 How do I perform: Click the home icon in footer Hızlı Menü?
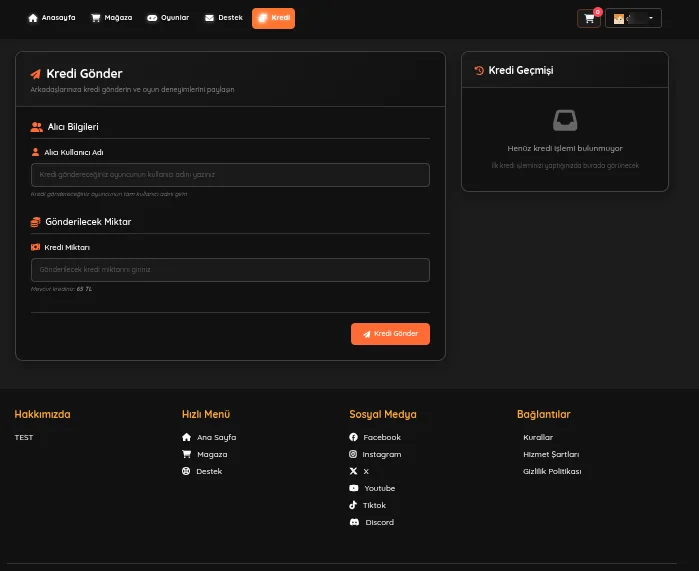(x=186, y=437)
